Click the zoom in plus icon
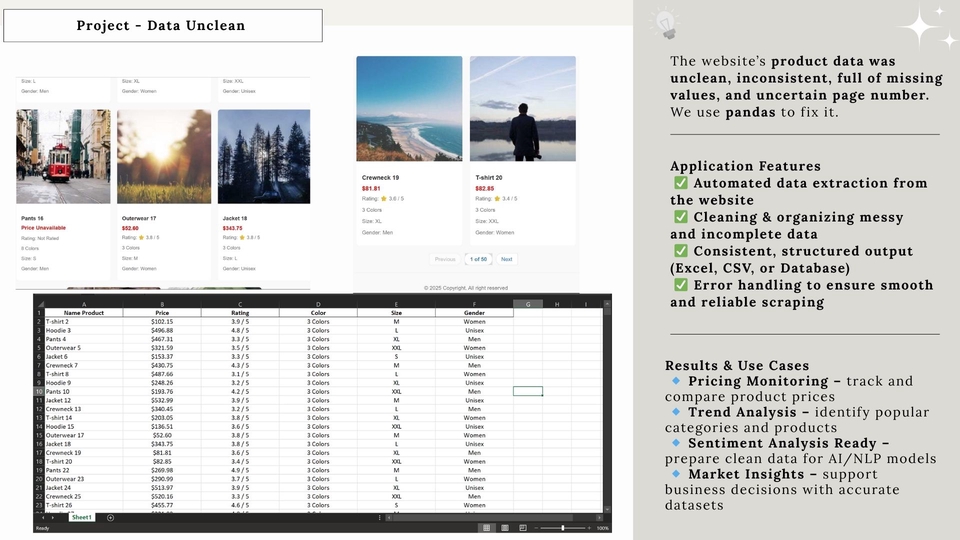 587,528
